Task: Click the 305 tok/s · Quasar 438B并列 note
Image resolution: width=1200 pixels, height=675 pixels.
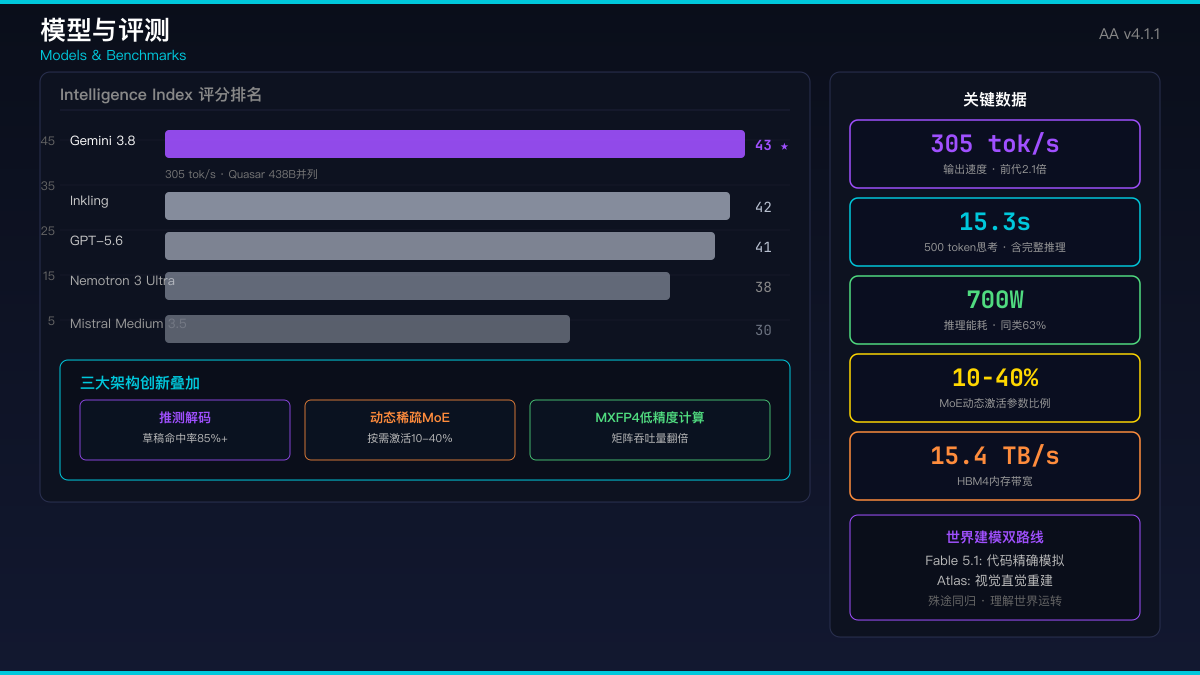Action: coord(241,174)
